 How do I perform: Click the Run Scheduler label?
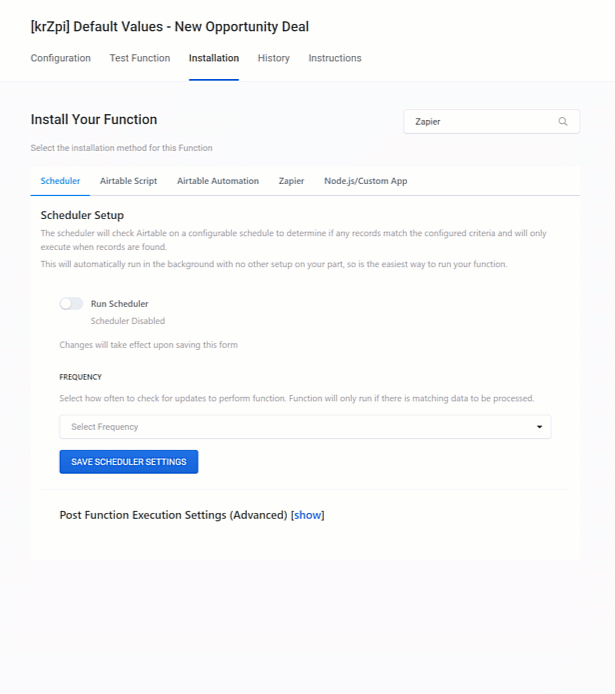click(119, 304)
